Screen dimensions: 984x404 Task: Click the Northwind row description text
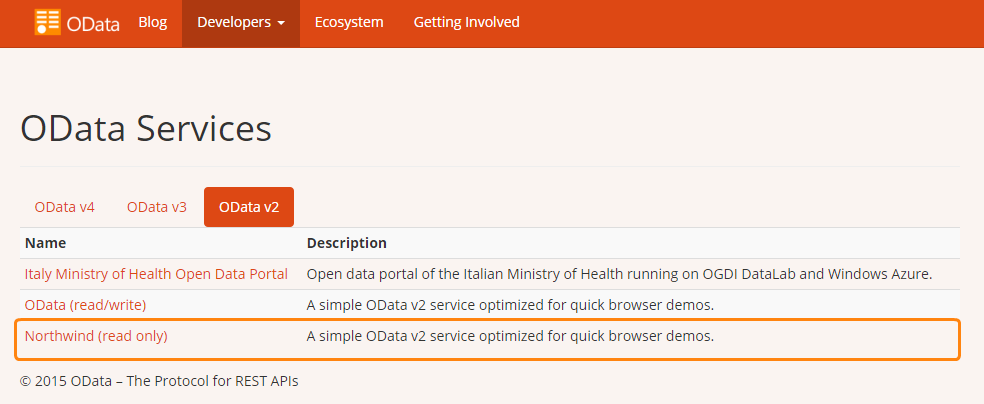pyautogui.click(x=510, y=336)
